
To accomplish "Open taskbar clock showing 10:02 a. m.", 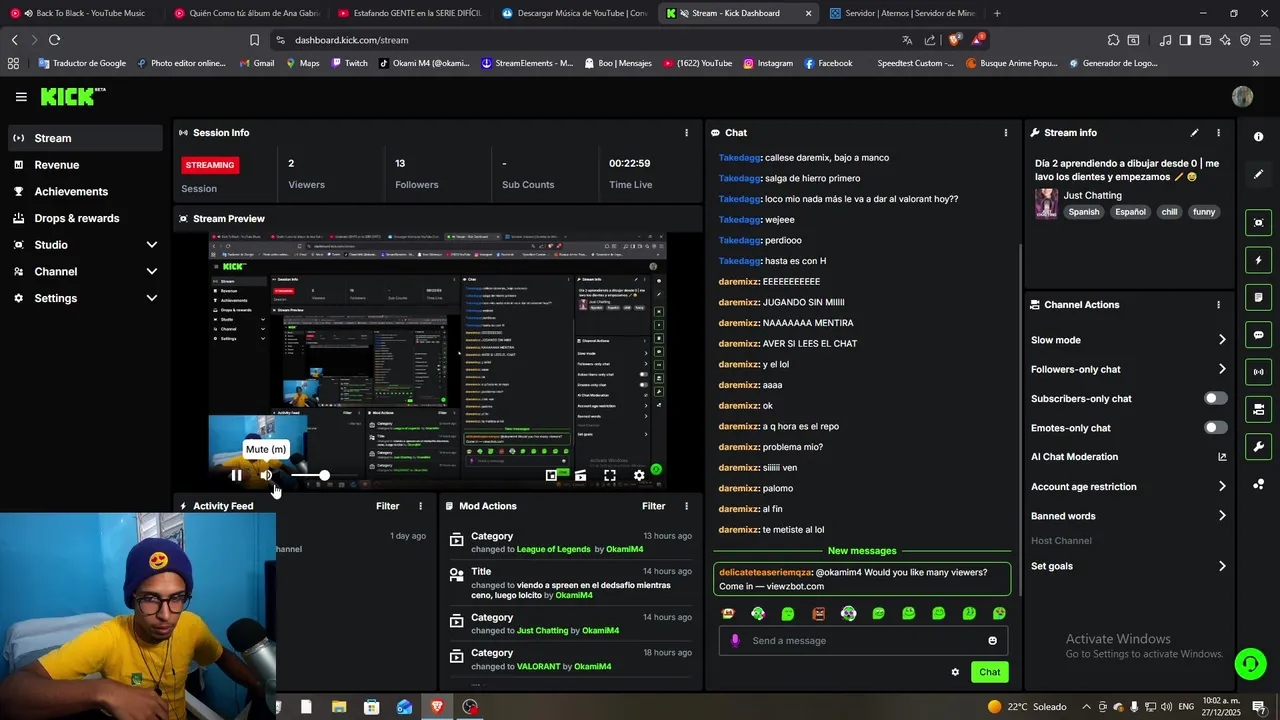I will (1222, 707).
